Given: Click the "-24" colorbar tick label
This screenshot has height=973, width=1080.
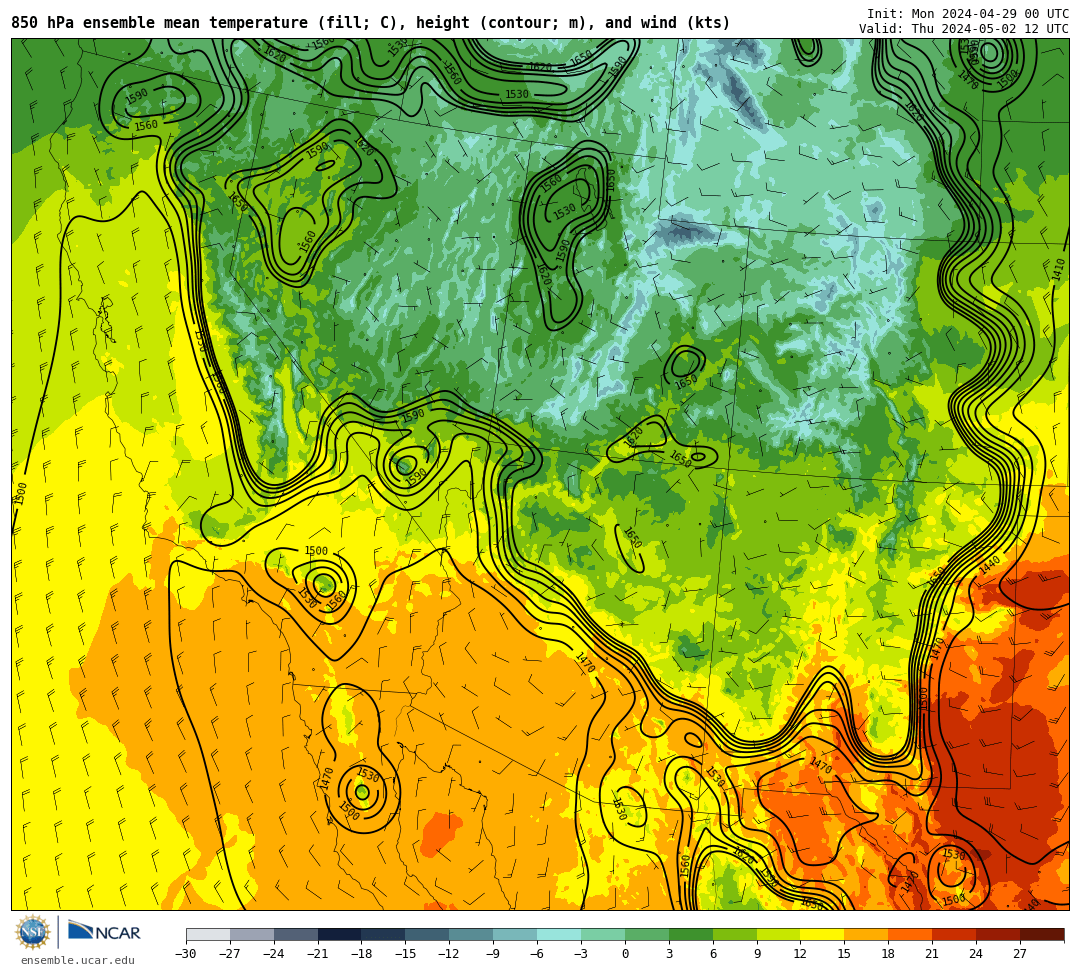Looking at the screenshot, I should [274, 954].
